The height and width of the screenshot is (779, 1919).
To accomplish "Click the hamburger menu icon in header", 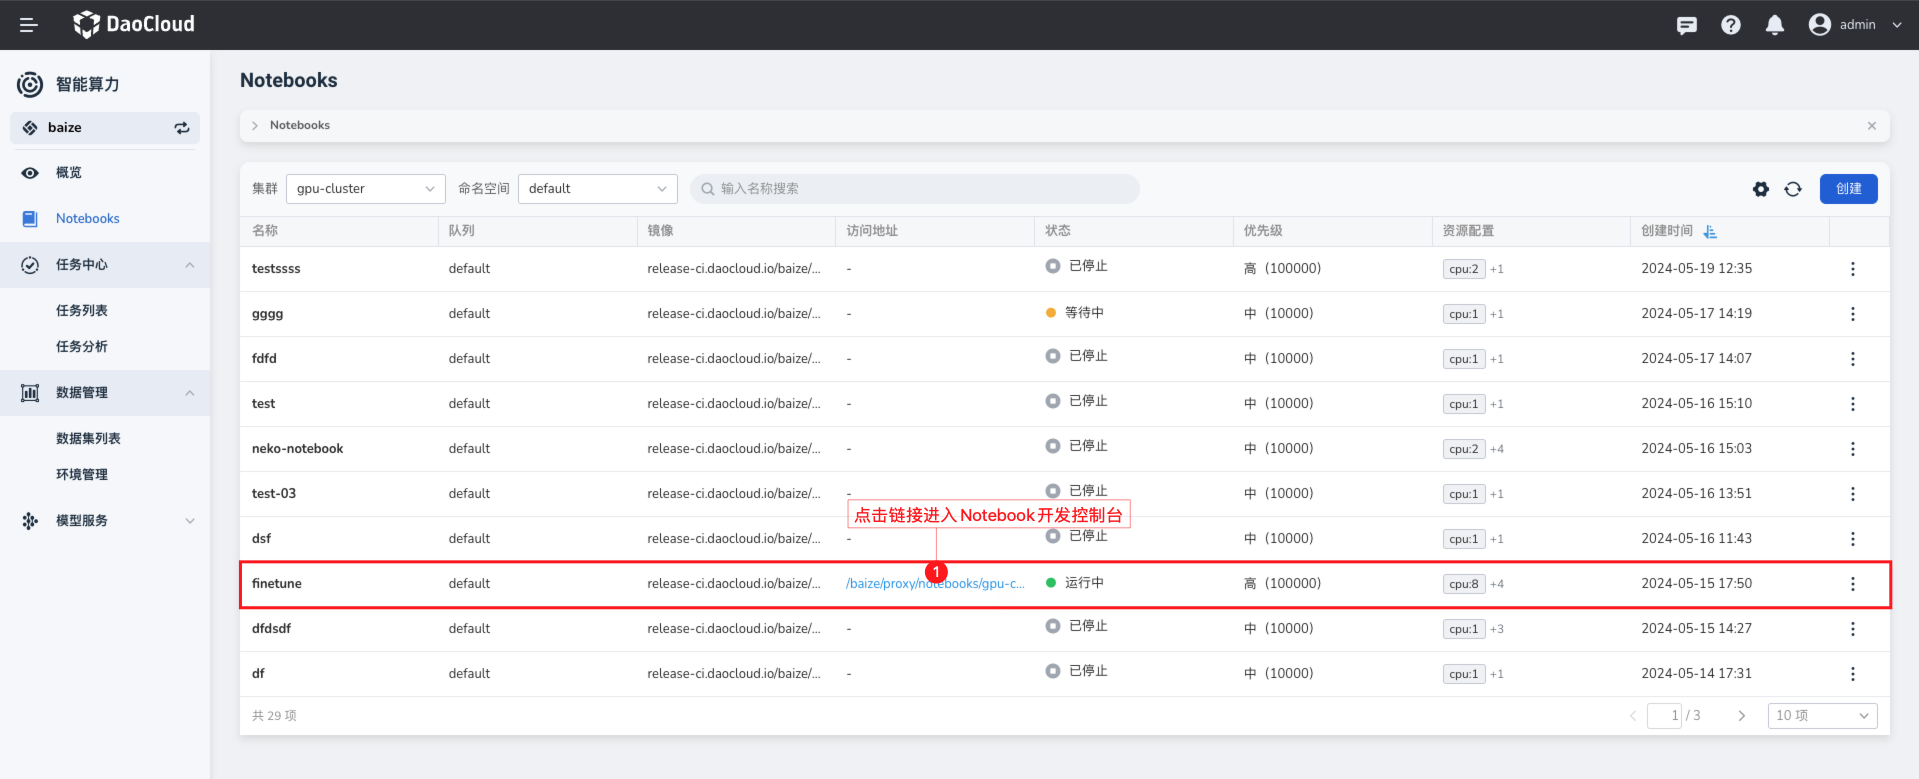I will (x=29, y=25).
